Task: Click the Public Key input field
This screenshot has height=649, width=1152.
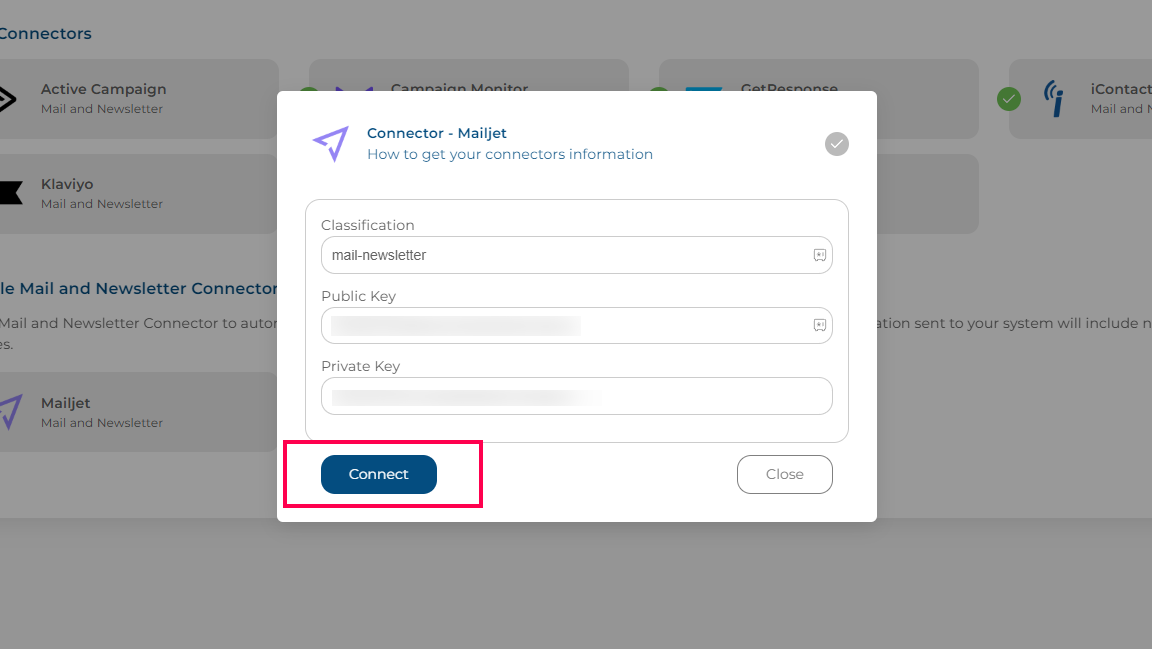Action: tap(577, 325)
